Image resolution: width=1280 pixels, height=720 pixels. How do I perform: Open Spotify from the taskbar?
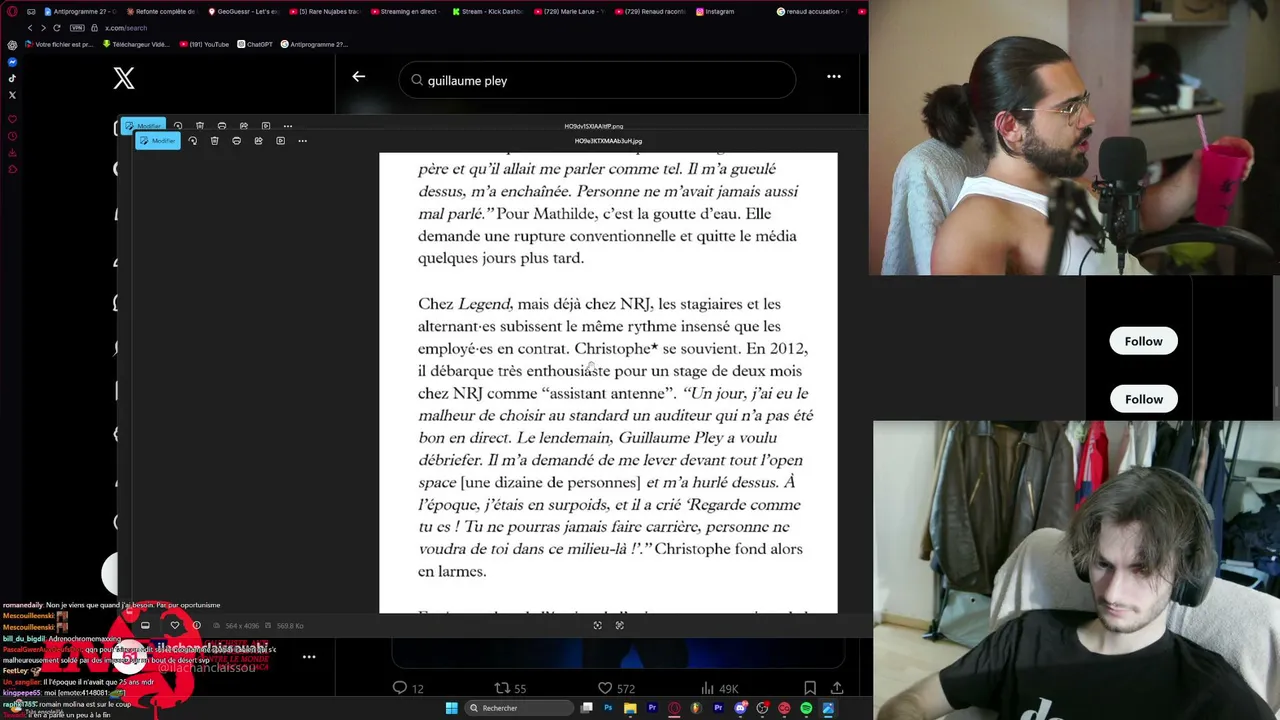806,708
